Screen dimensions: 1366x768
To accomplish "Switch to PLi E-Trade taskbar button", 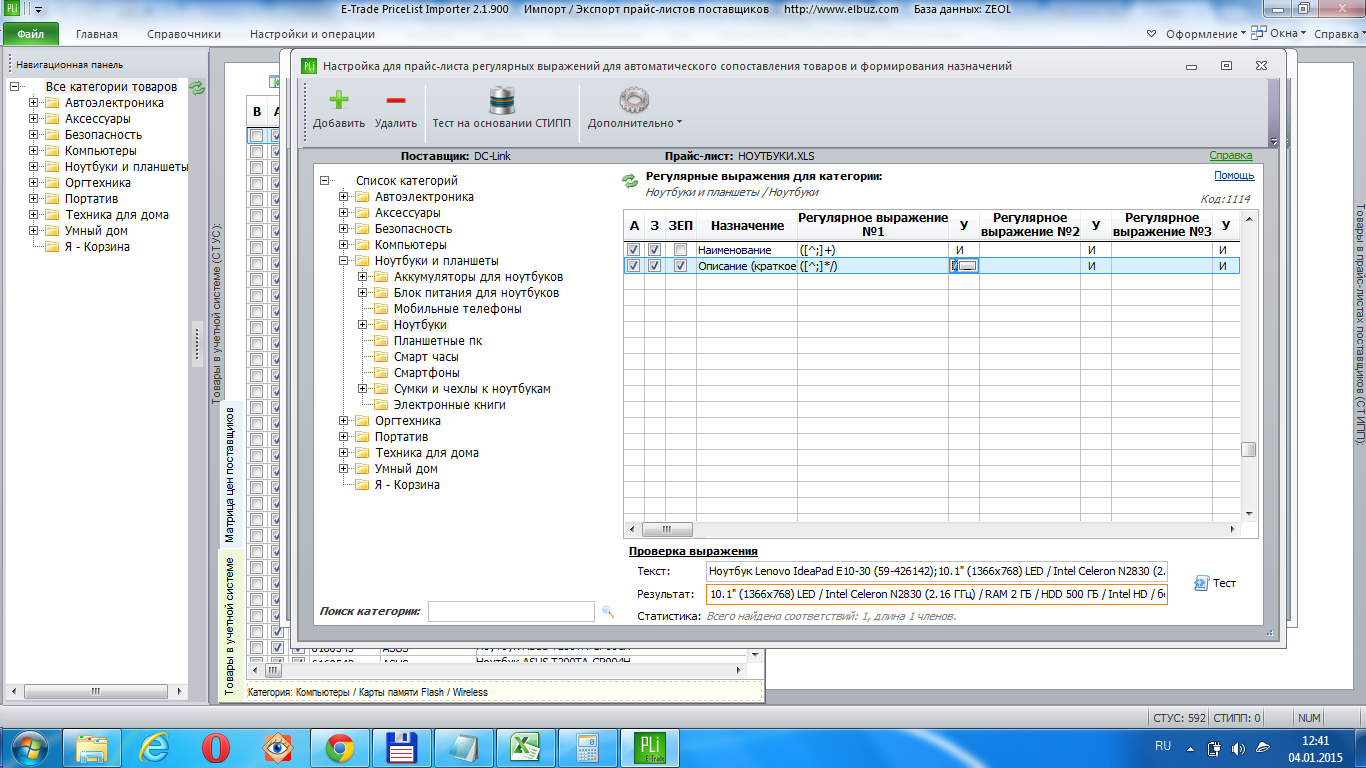I will 648,747.
